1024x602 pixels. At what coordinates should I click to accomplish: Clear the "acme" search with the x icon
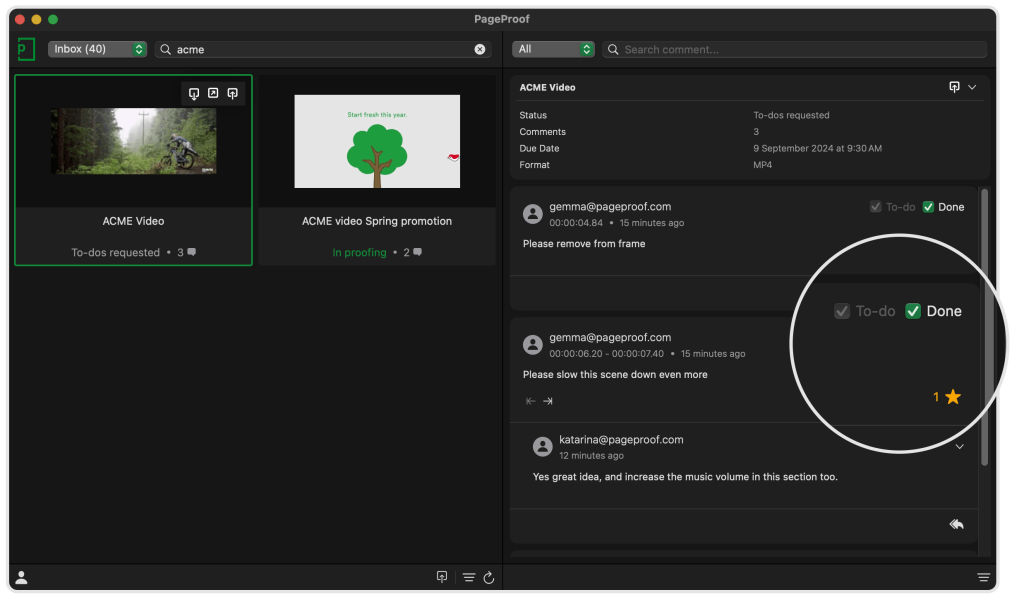tap(480, 49)
